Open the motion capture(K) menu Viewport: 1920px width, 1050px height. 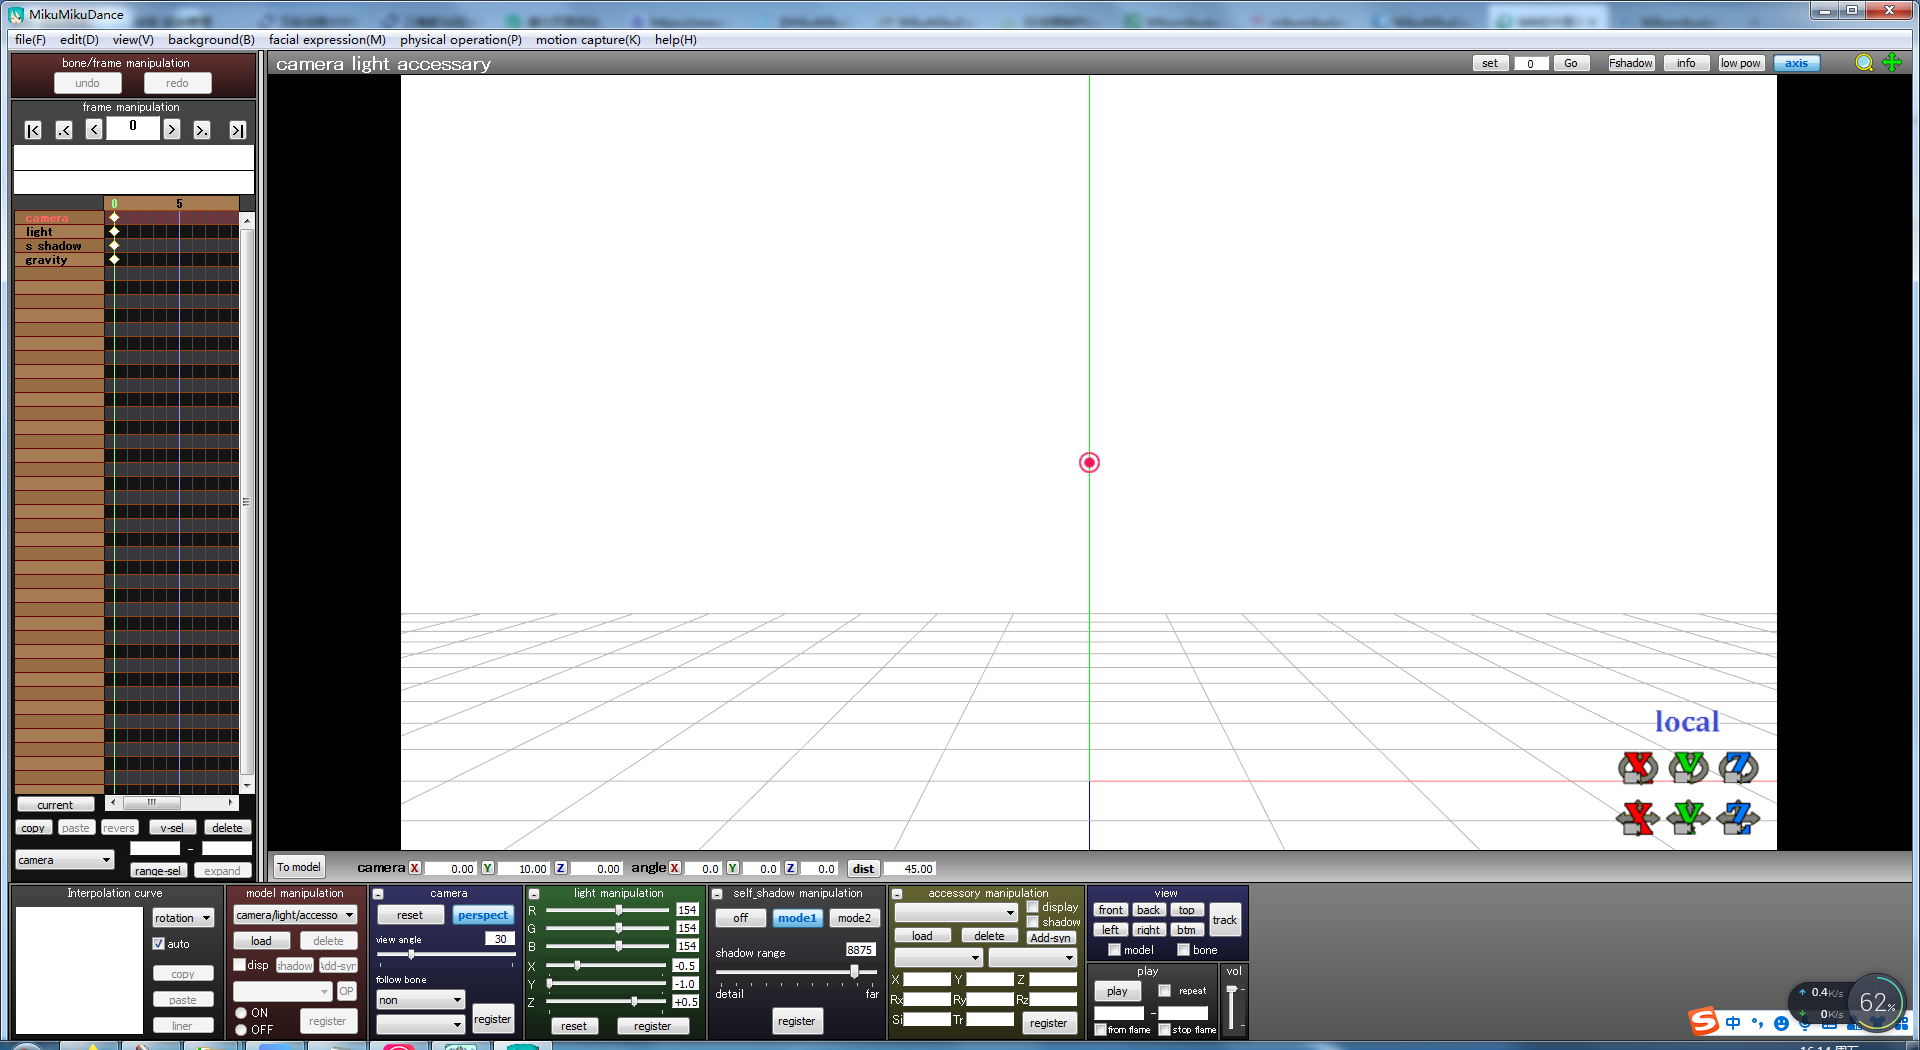[x=588, y=39]
